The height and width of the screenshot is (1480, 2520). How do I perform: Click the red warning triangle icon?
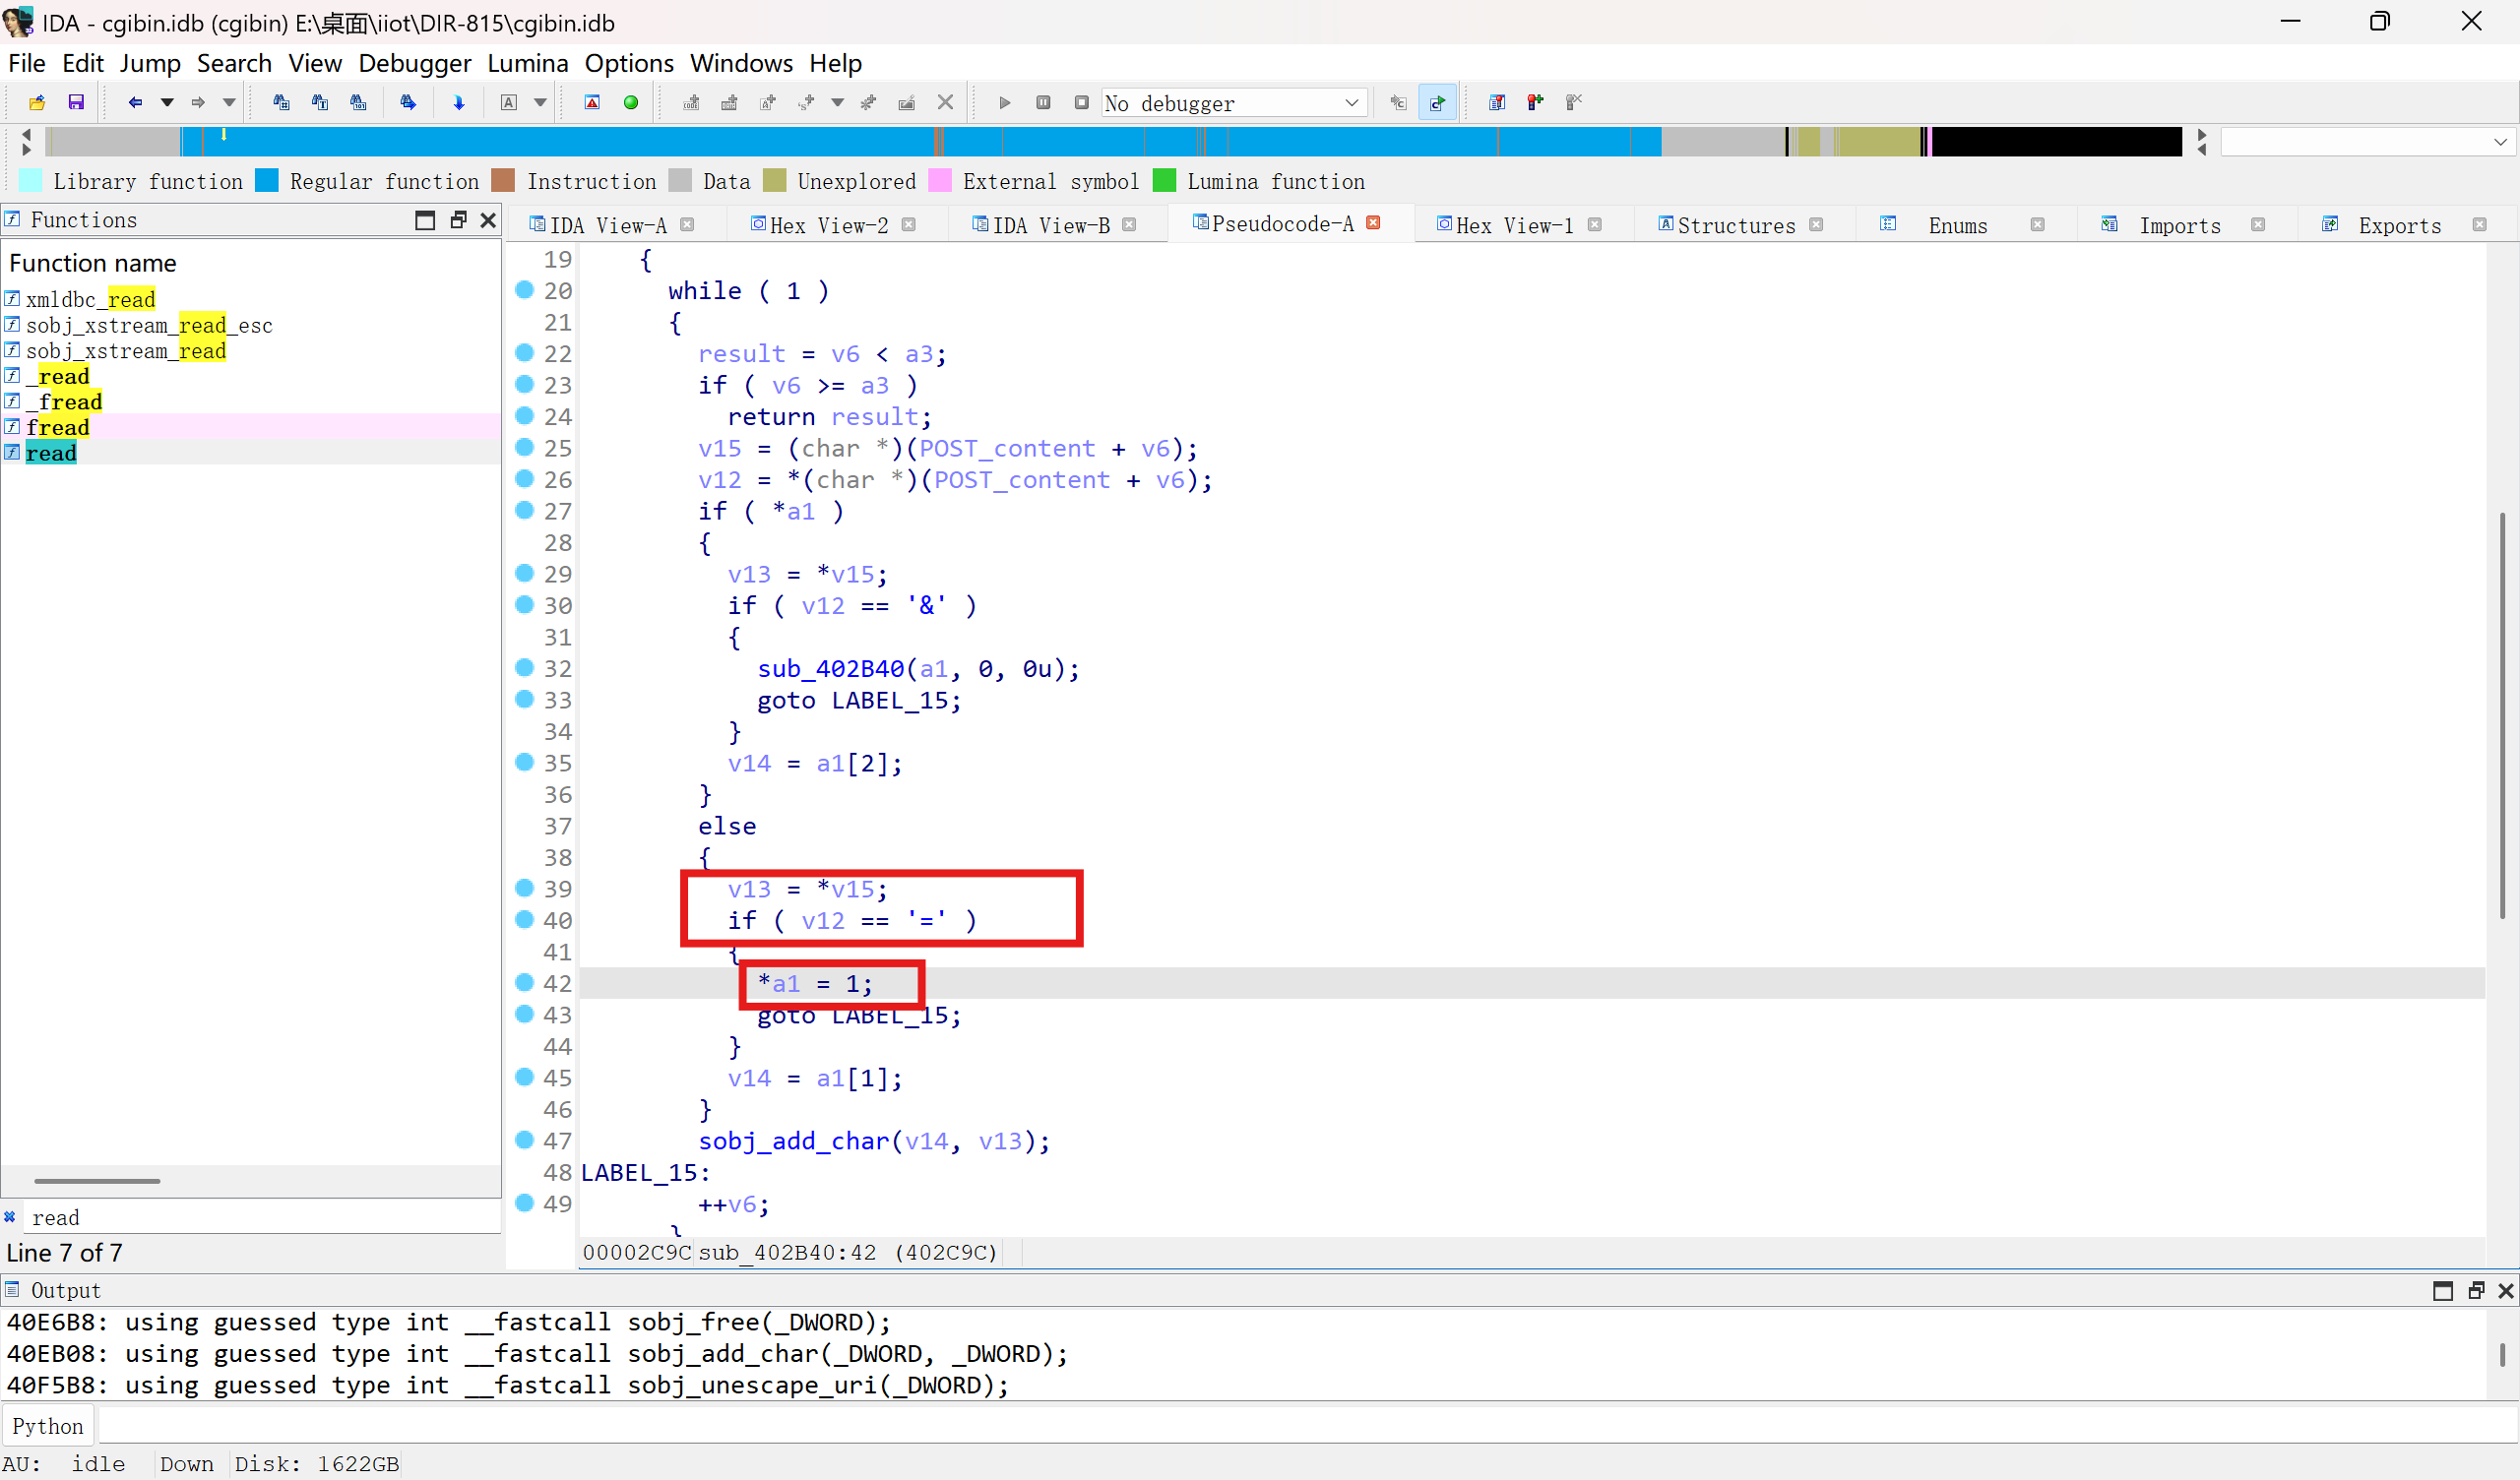(x=592, y=102)
